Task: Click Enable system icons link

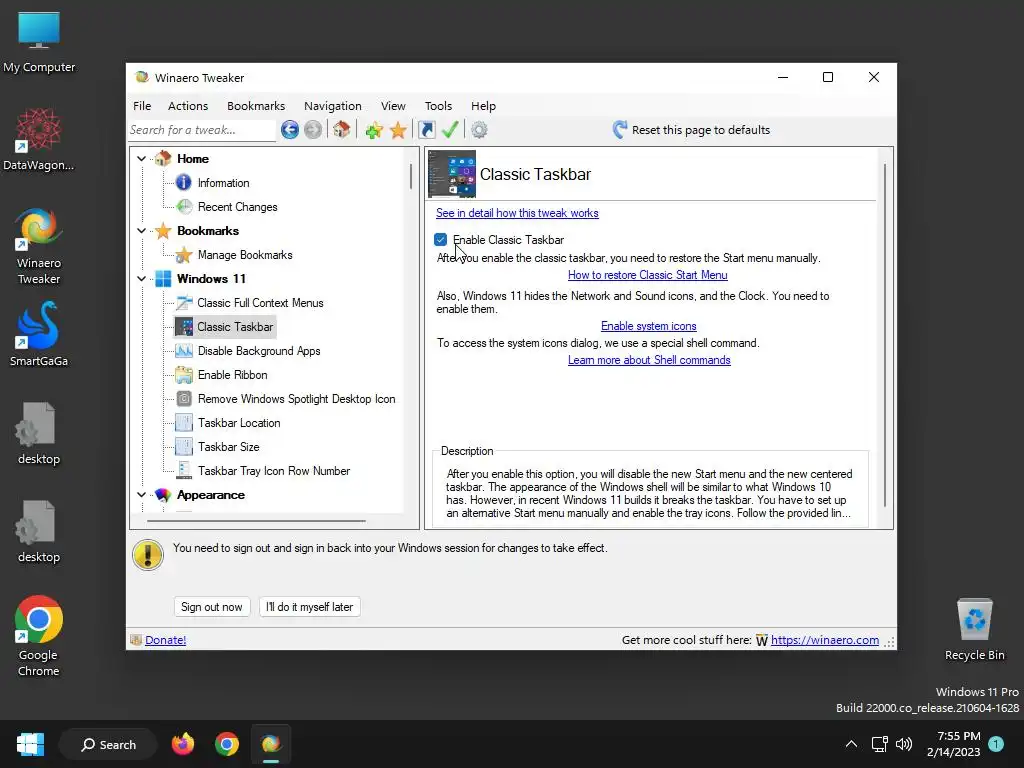Action: coord(648,326)
